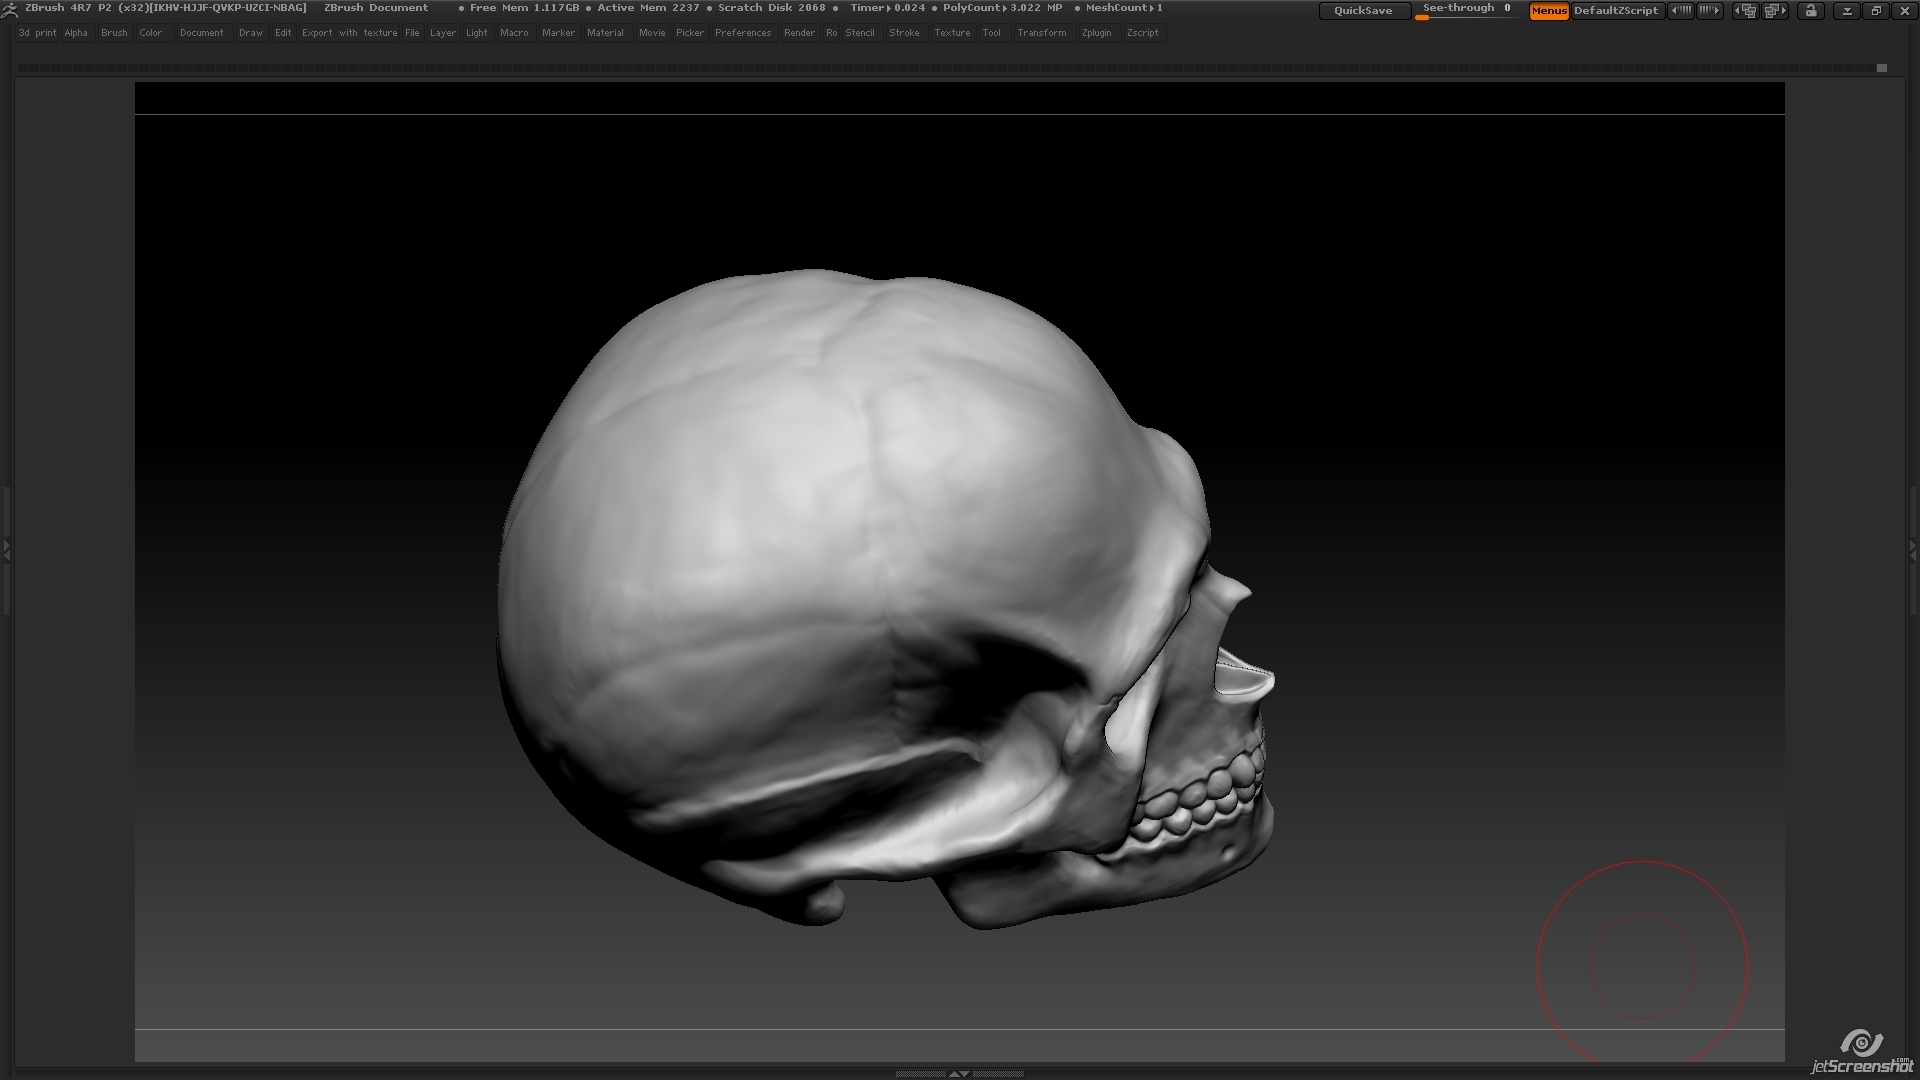Screen dimensions: 1920x1080
Task: Click the switch document layout icon
Action: (x=1878, y=10)
